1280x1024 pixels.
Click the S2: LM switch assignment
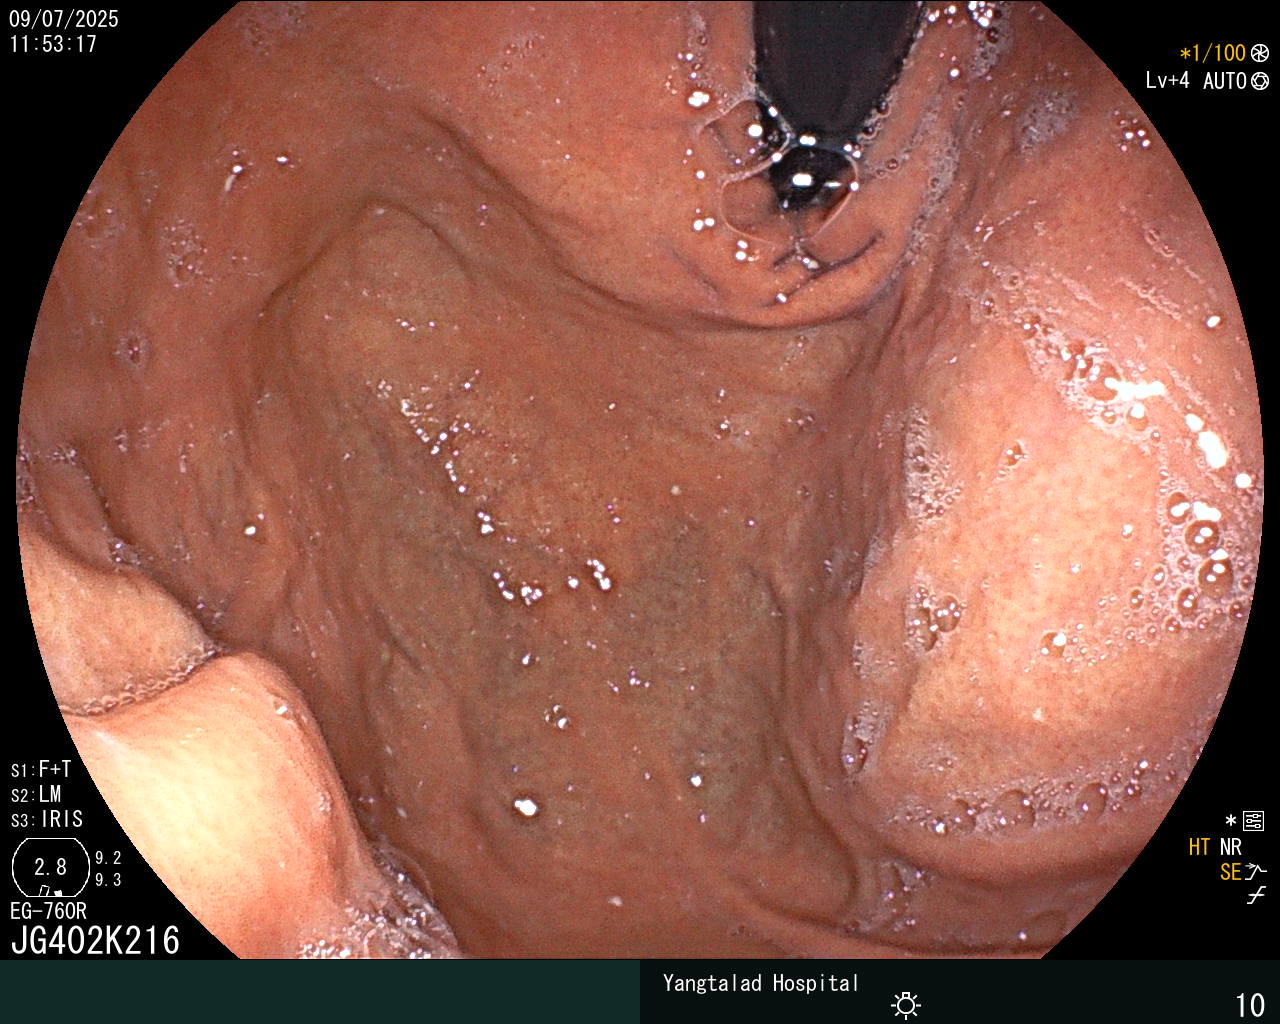click(36, 795)
